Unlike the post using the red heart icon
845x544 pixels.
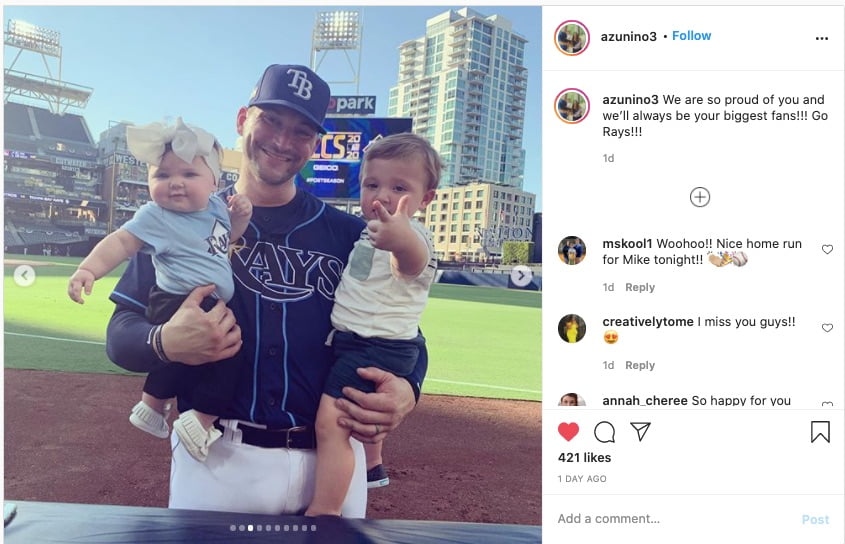click(568, 431)
